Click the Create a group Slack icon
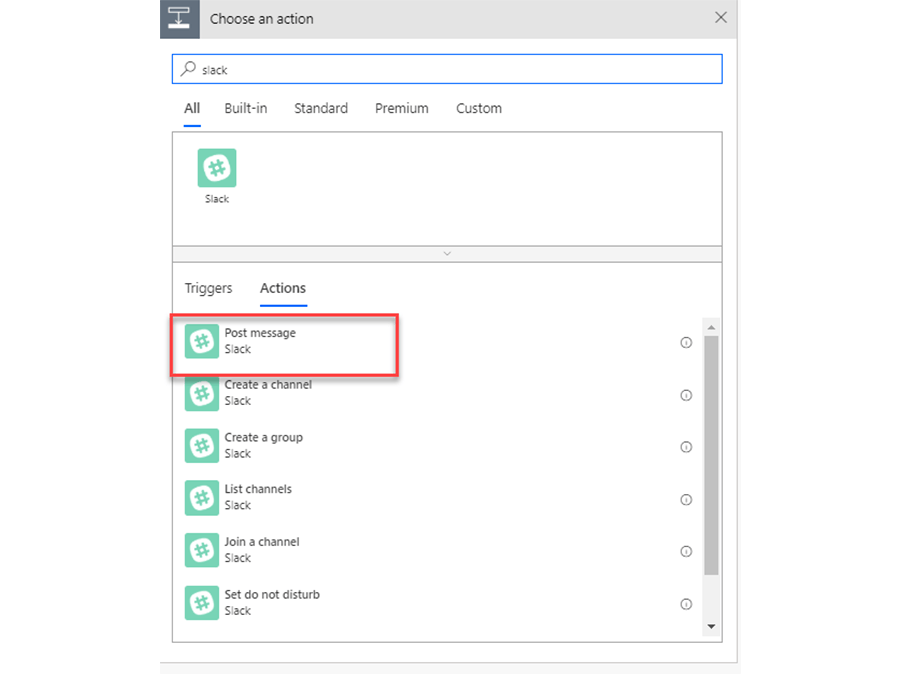 pyautogui.click(x=201, y=446)
